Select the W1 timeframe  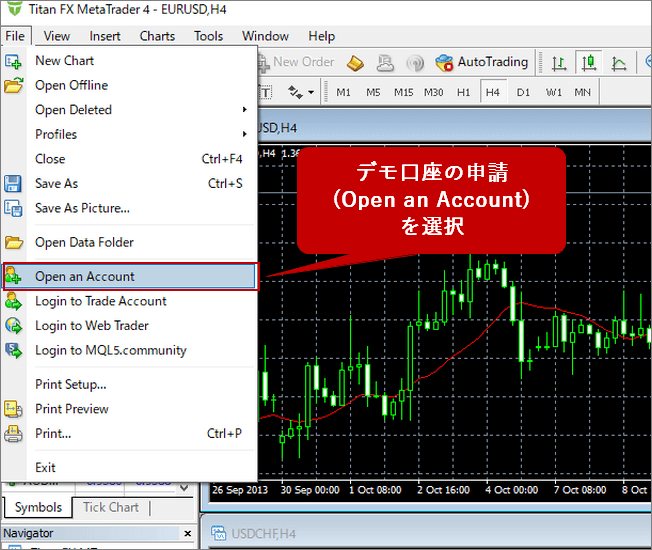pos(553,92)
